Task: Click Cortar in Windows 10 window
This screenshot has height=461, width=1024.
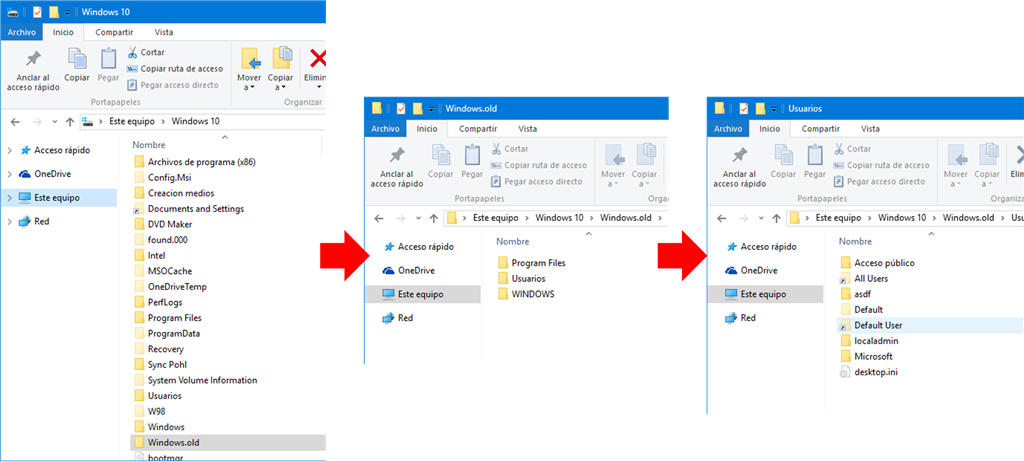Action: (146, 52)
